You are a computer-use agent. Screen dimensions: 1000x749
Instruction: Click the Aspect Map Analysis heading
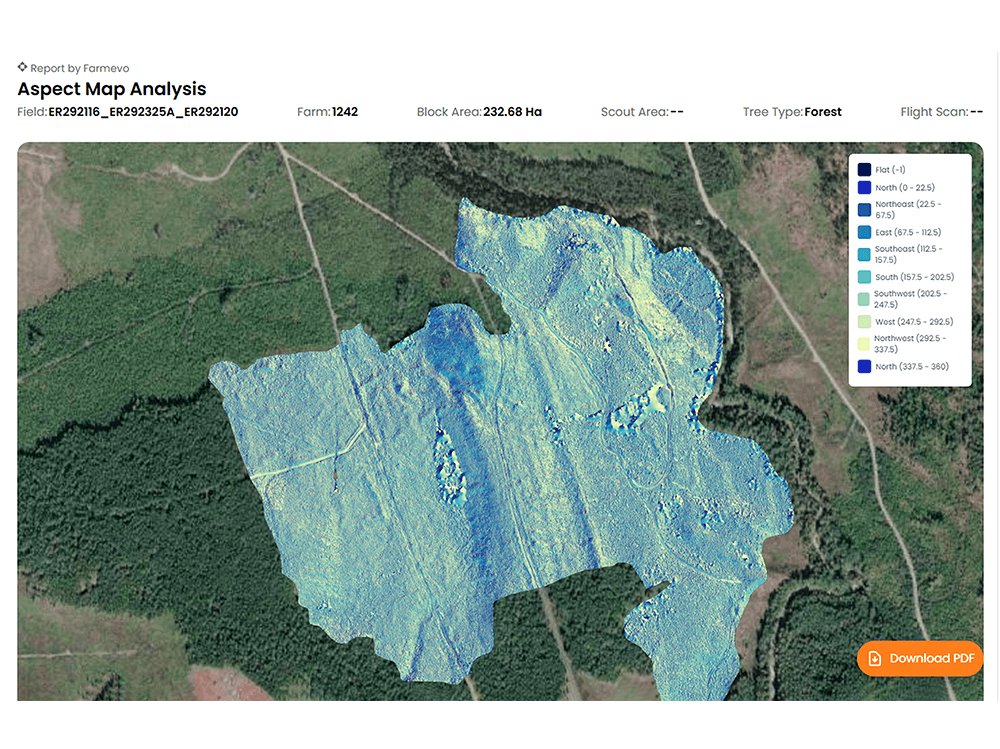(x=112, y=89)
